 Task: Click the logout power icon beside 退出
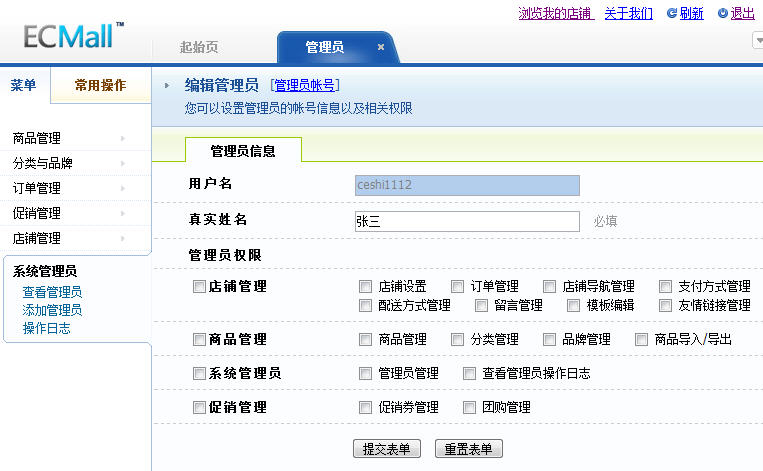pyautogui.click(x=722, y=13)
